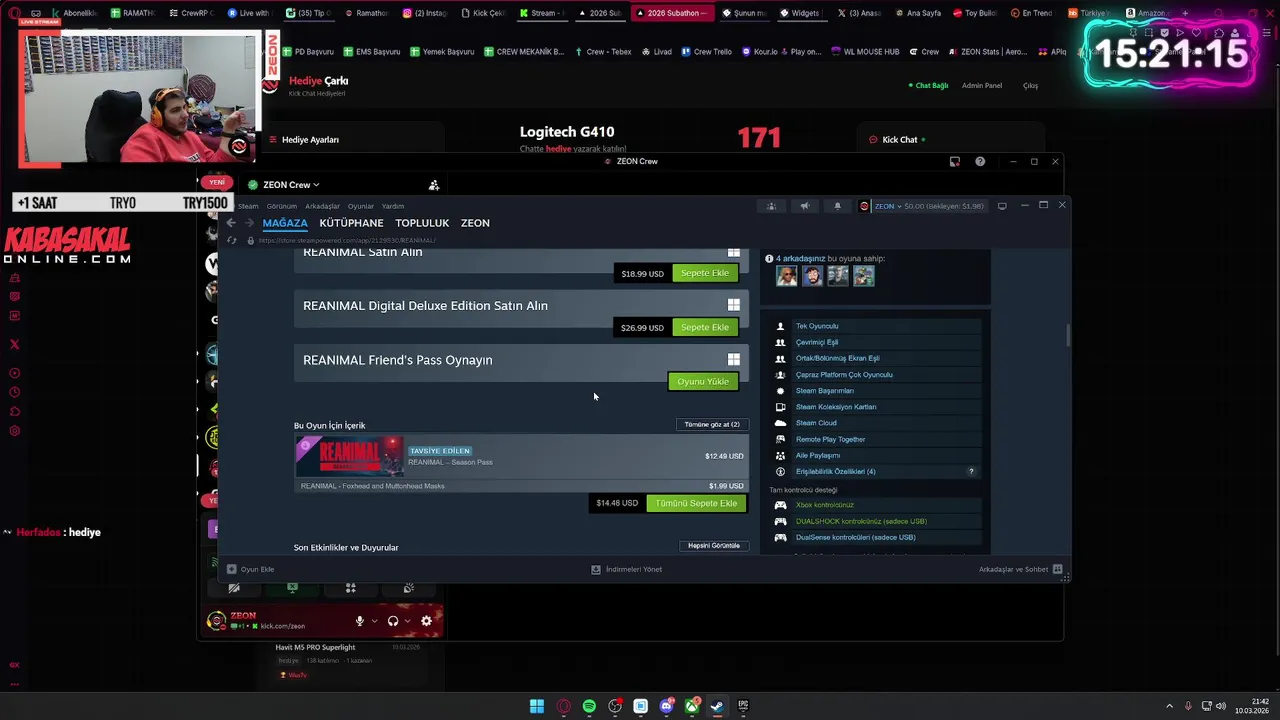The image size is (1280, 720).
Task: Switch to the MAĞAZA tab
Action: (x=285, y=223)
